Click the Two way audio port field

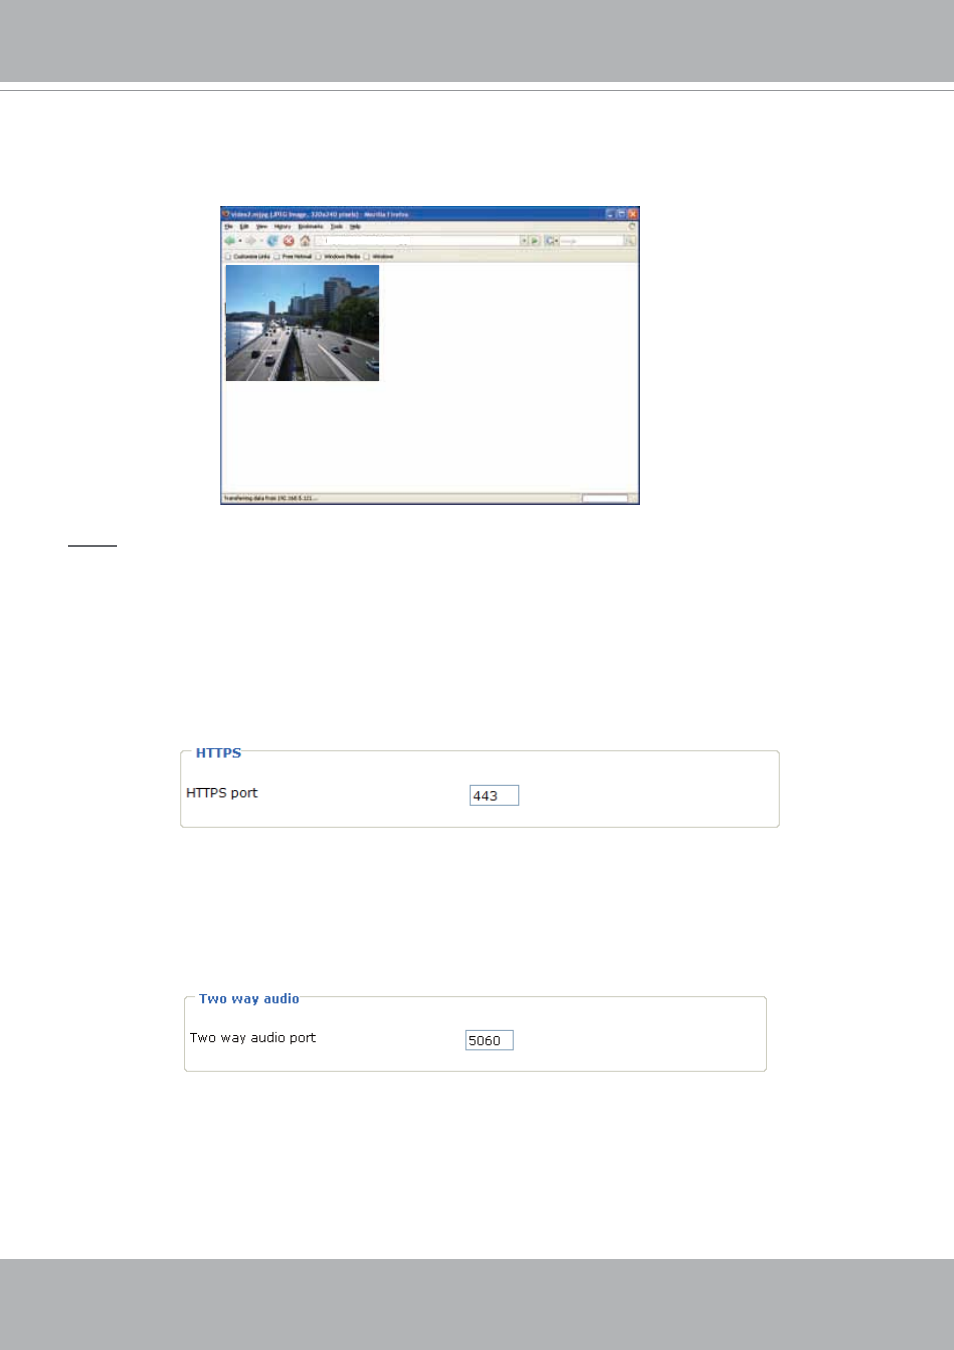[489, 1040]
